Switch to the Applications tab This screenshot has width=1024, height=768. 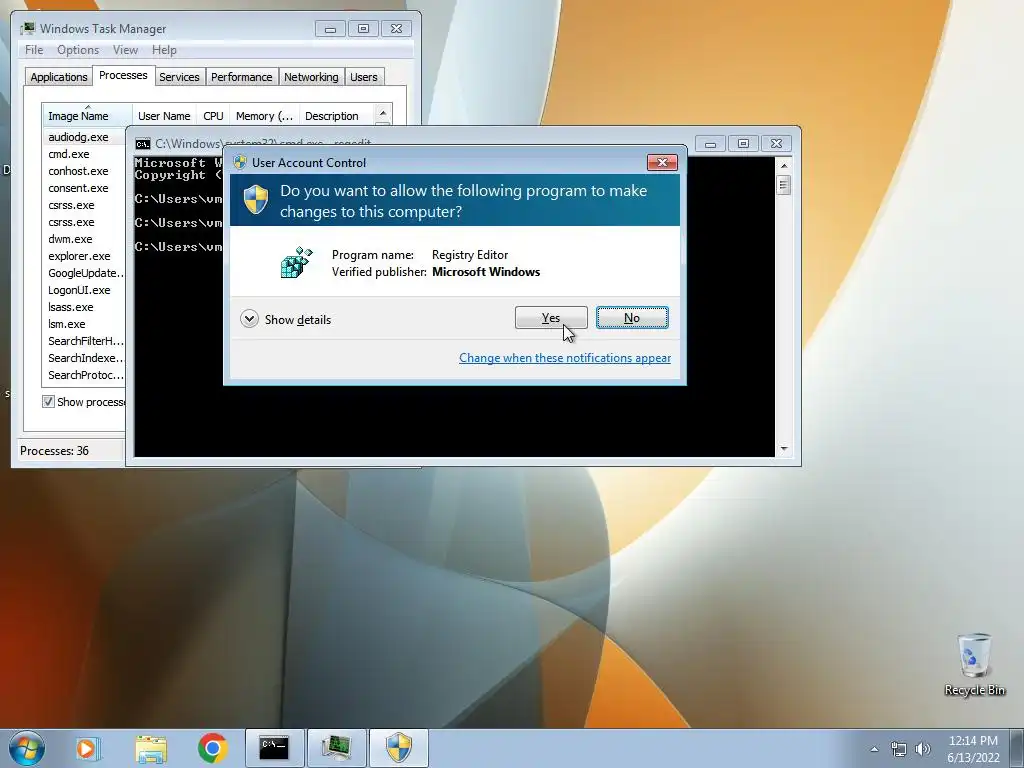(x=59, y=77)
